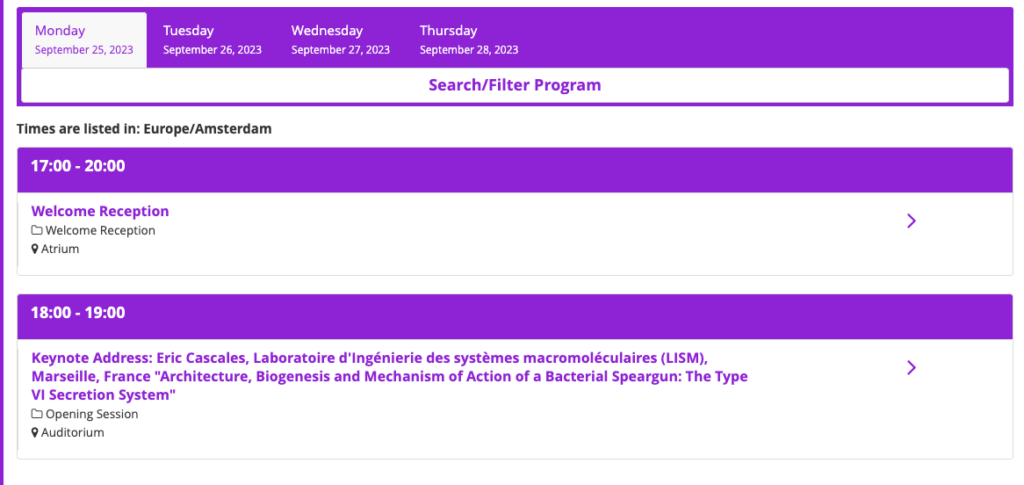Screen dimensions: 1024x485
Task: Click the Welcome Reception category label under the title
Action: [x=101, y=231]
